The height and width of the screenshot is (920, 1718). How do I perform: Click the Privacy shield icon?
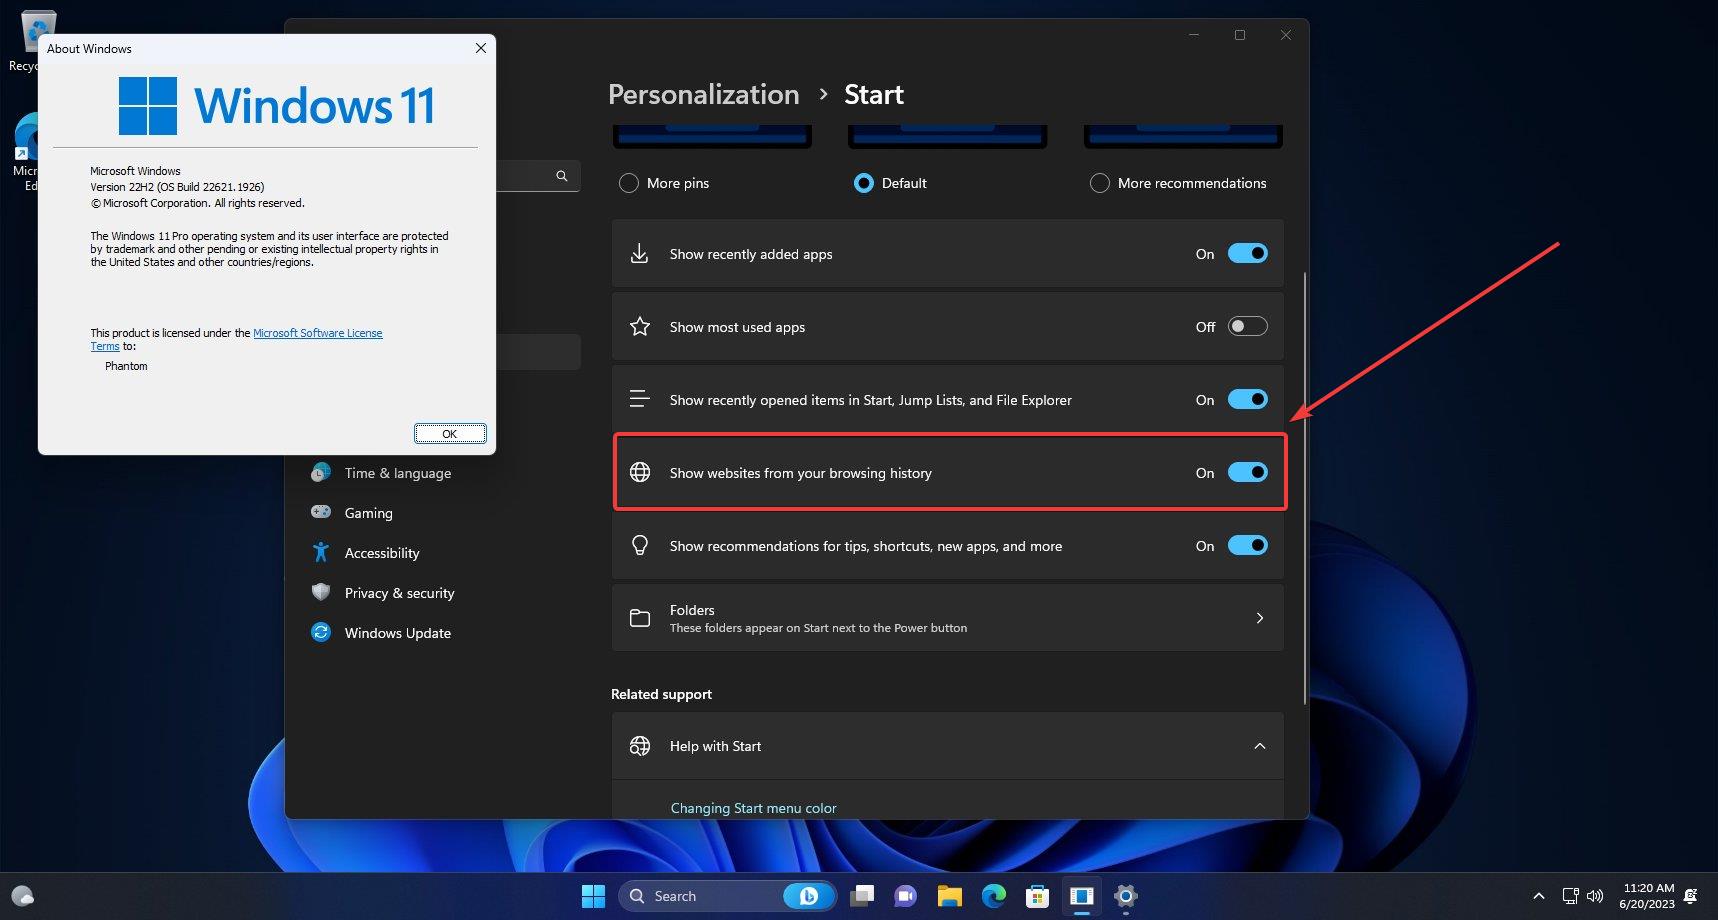[x=321, y=592]
